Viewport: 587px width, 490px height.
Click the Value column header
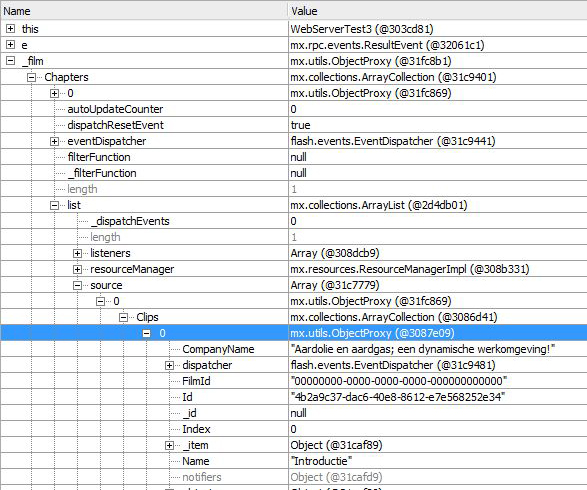[438, 11]
